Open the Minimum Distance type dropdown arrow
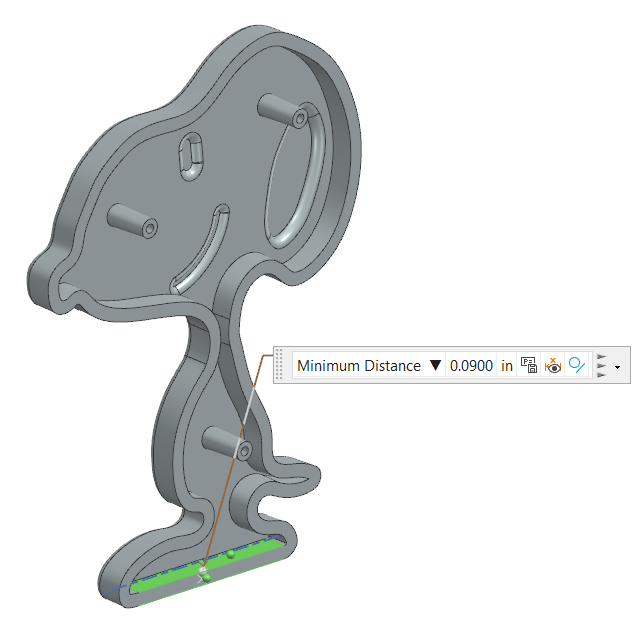The height and width of the screenshot is (619, 641). [435, 366]
